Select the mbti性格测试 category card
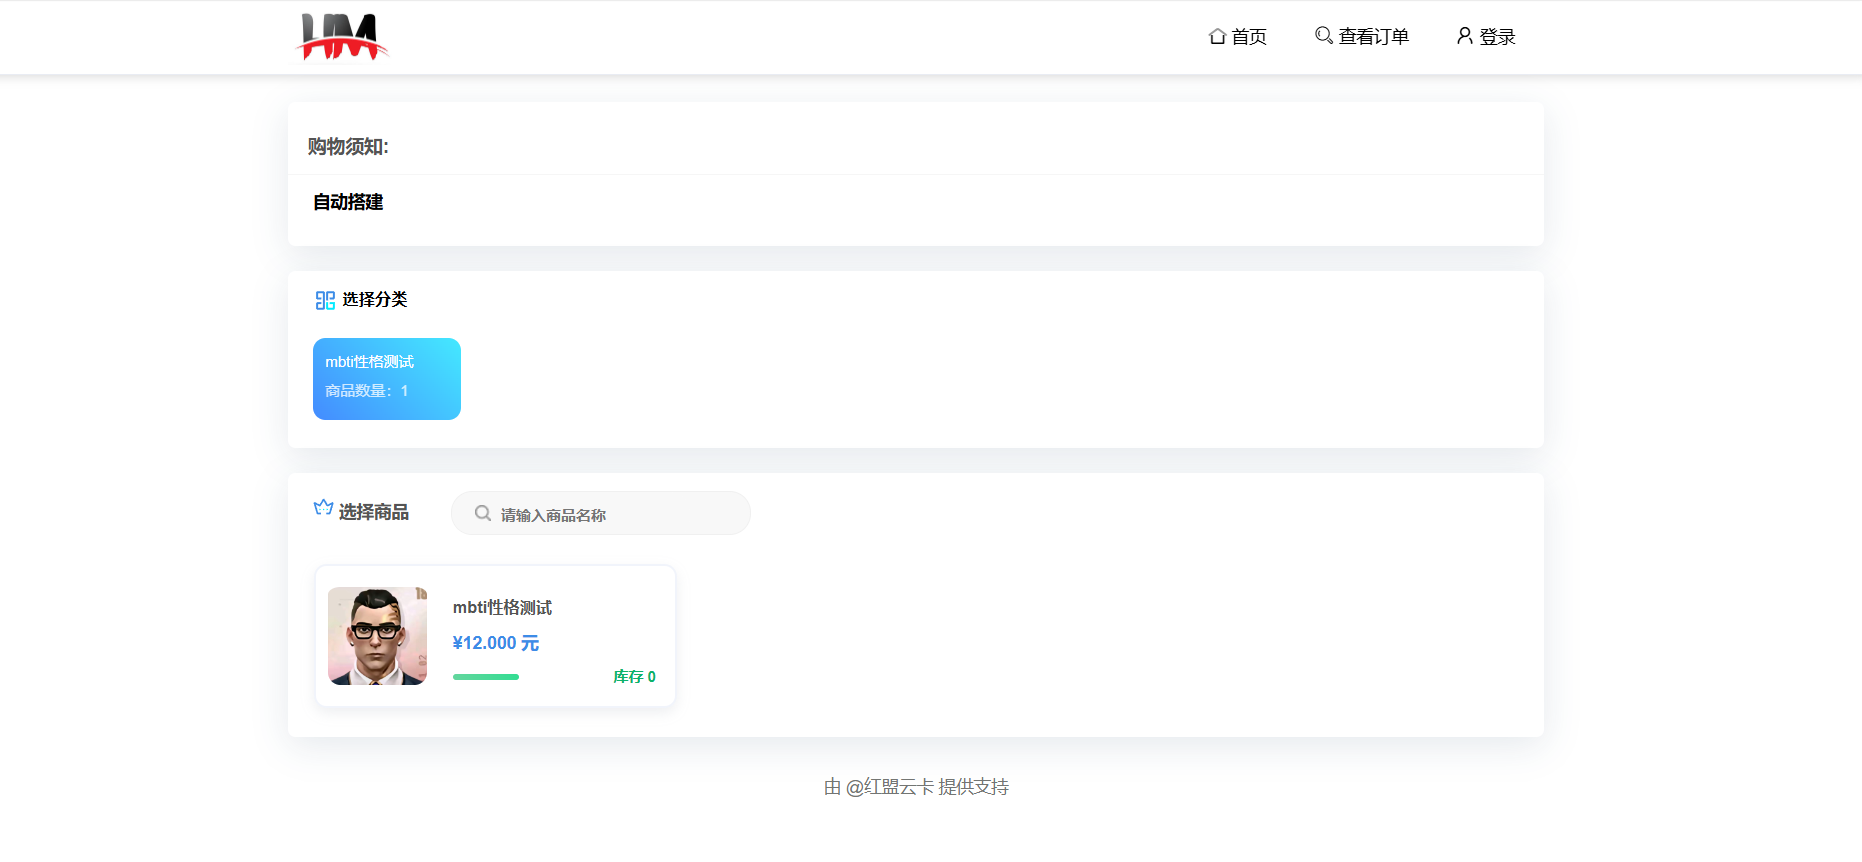 [387, 379]
